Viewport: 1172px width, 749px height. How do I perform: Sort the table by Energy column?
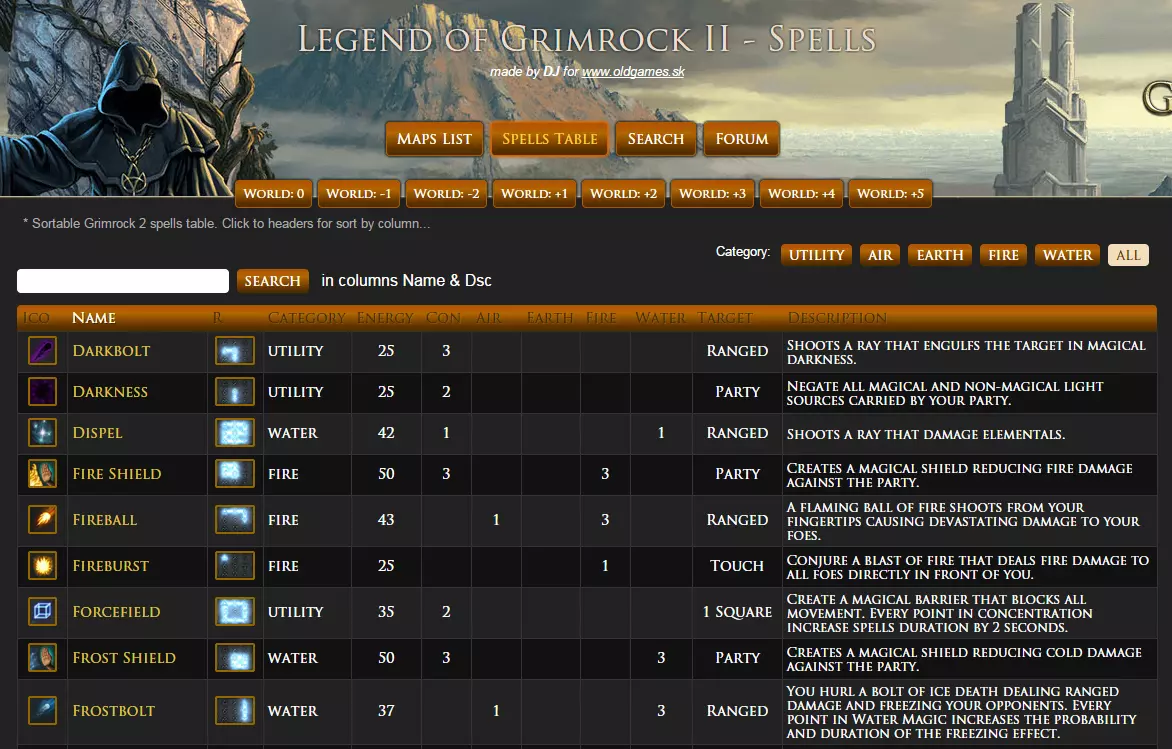385,318
